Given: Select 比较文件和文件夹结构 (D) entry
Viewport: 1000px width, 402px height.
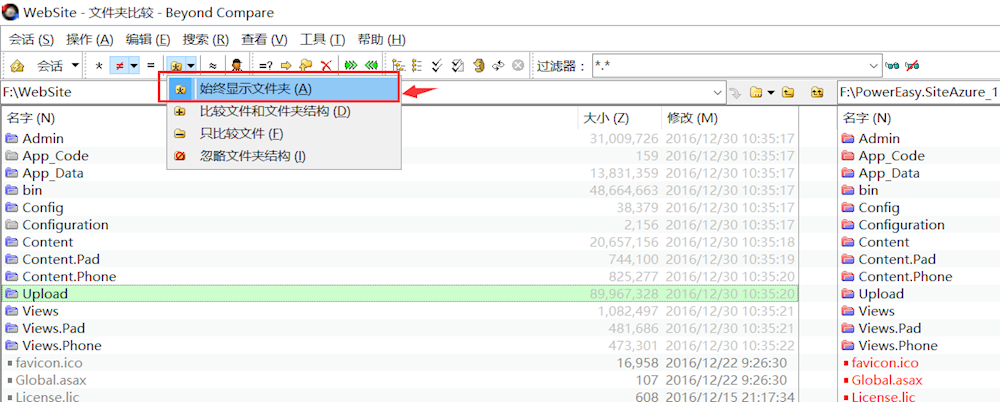Looking at the screenshot, I should point(284,112).
